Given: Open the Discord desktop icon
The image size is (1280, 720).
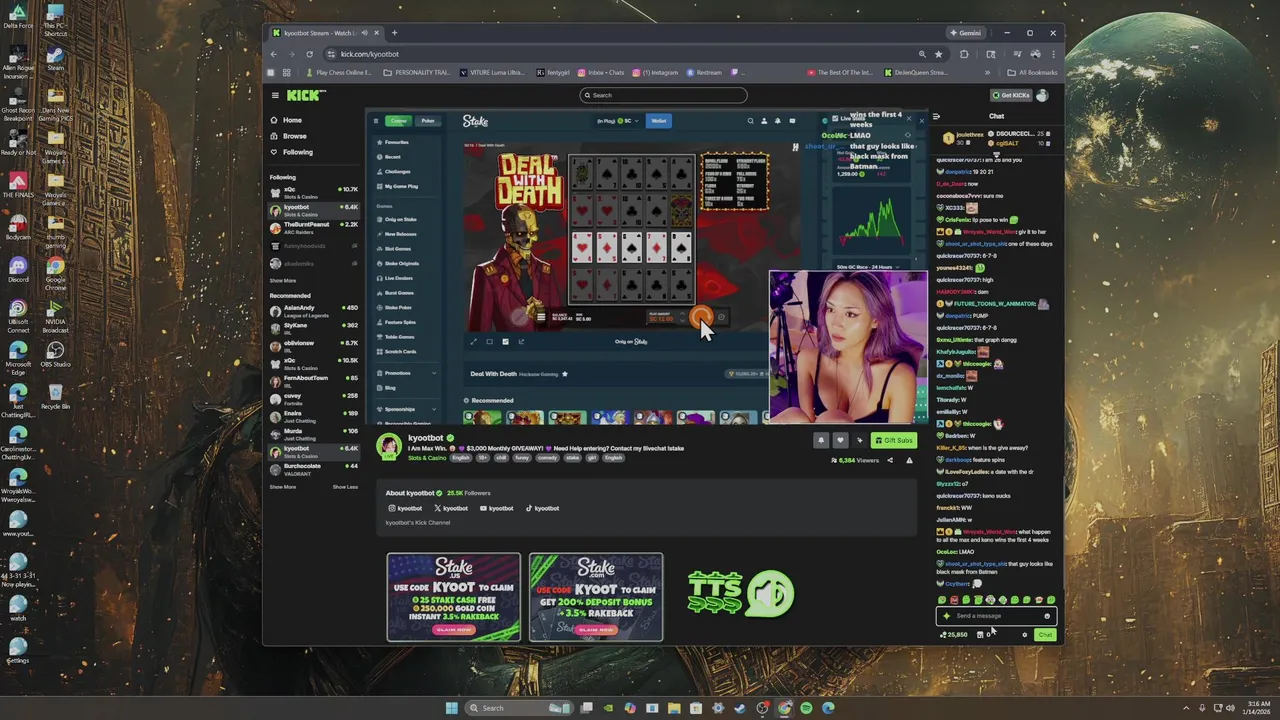Looking at the screenshot, I should (x=18, y=269).
